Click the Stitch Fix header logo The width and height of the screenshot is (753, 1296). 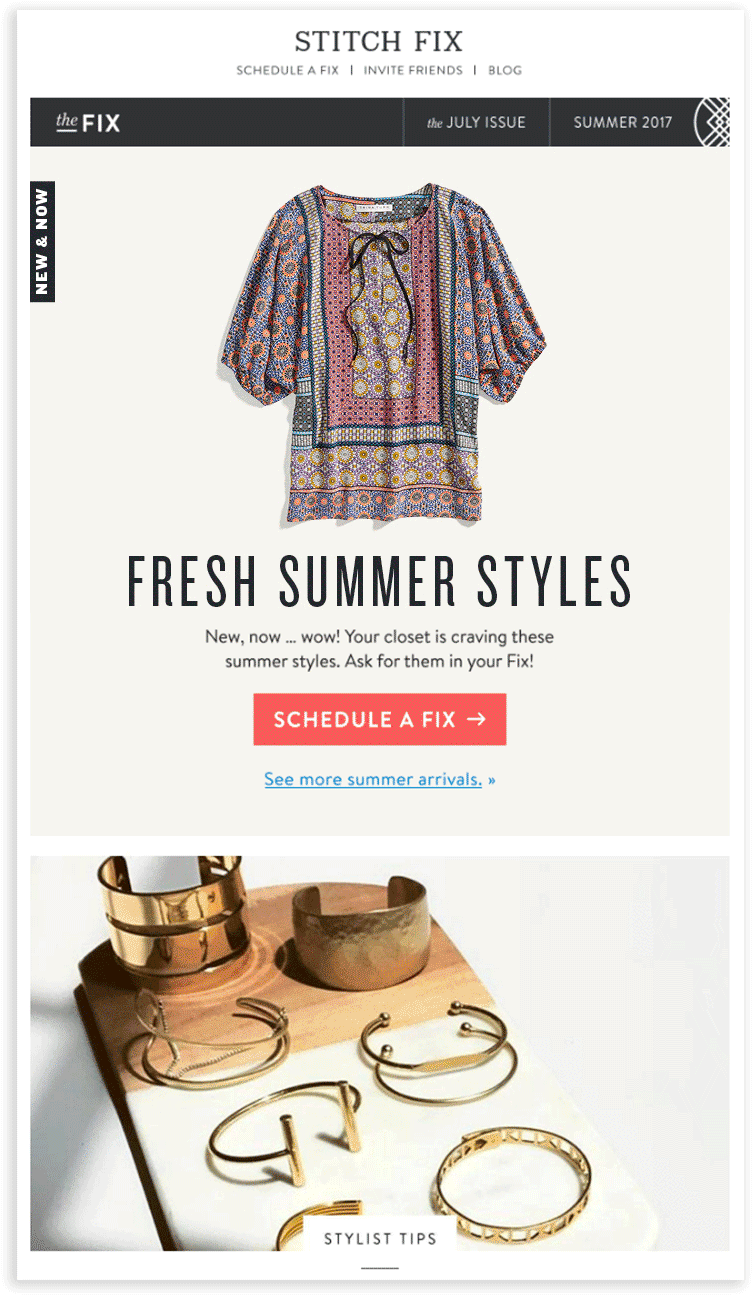(x=378, y=42)
